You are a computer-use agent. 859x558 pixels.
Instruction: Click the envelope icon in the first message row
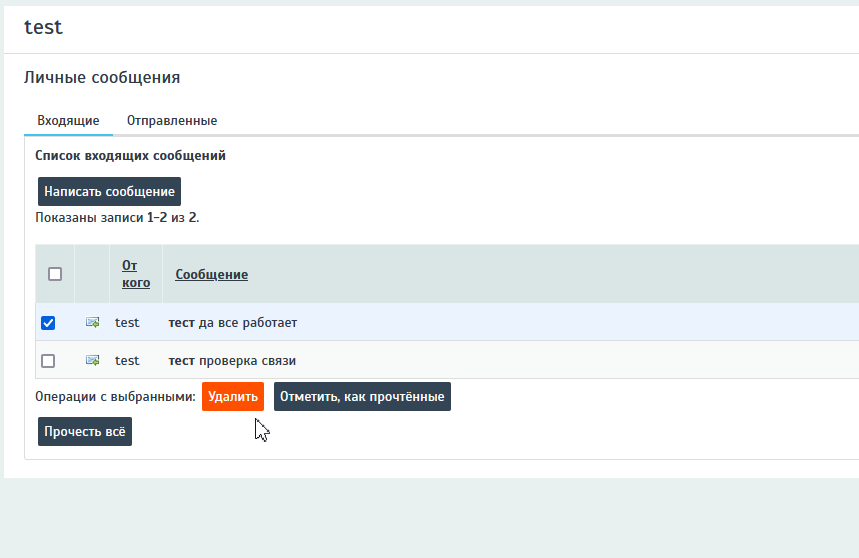(92, 323)
